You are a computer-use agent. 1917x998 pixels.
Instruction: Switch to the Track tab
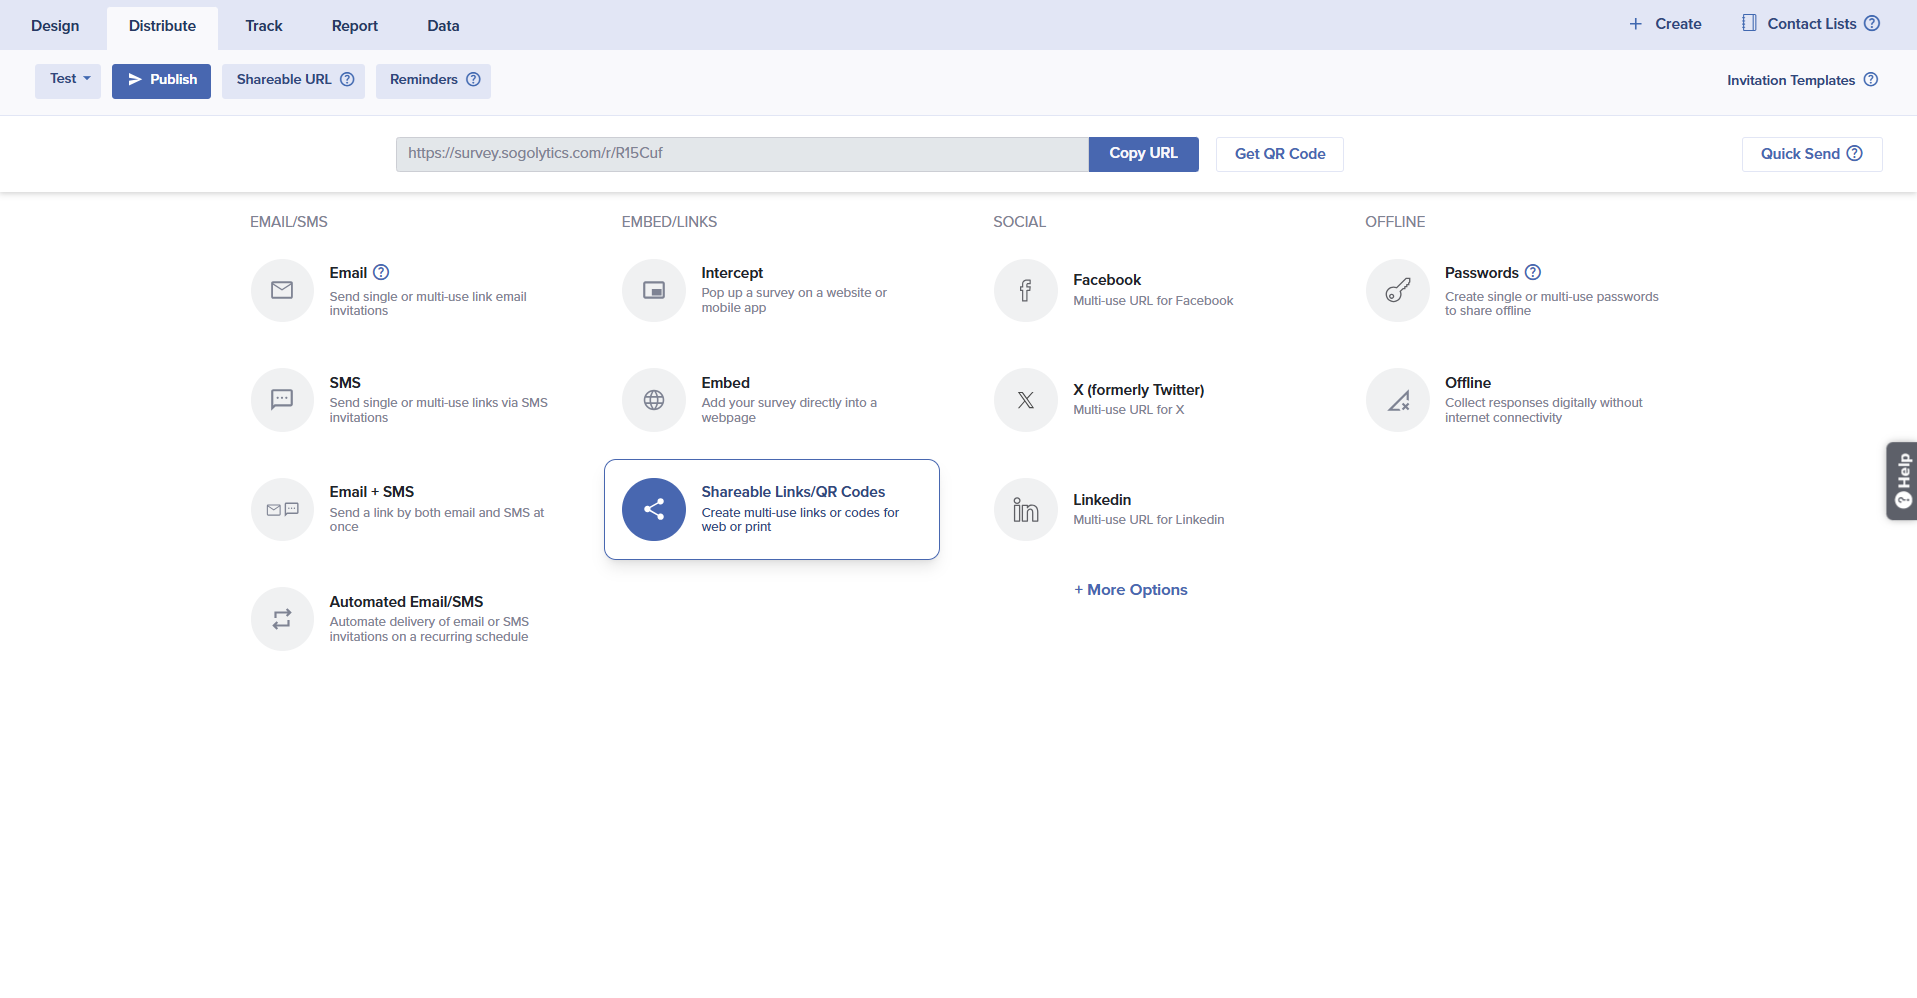click(264, 26)
